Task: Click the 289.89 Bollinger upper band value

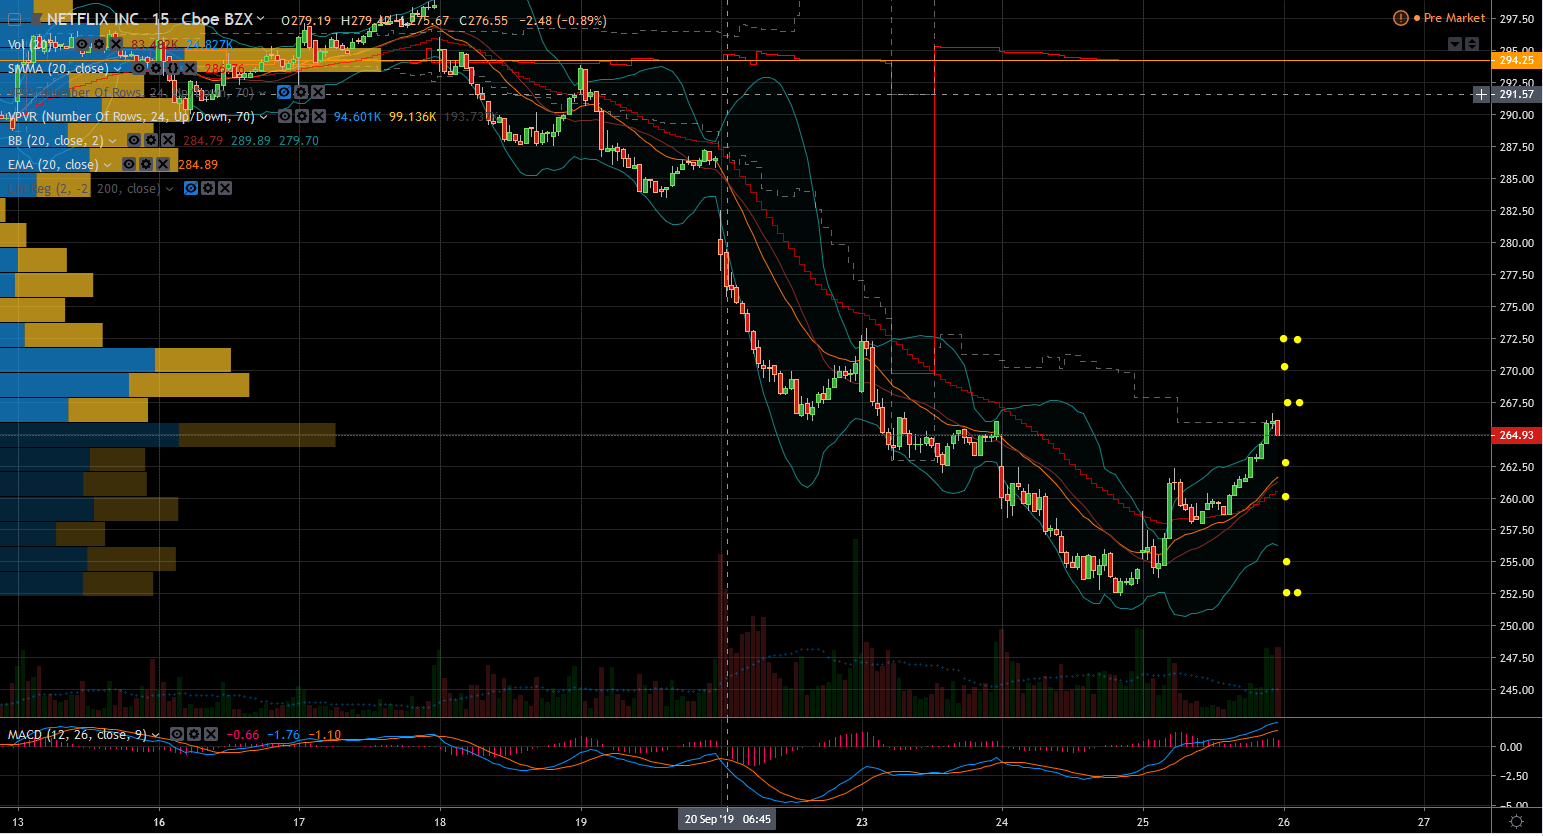Action: (x=251, y=141)
